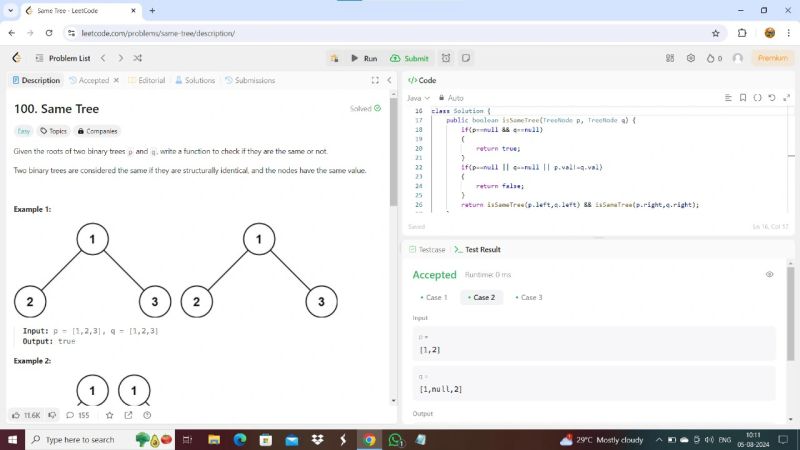Select Case 2 result
The width and height of the screenshot is (800, 450).
(481, 297)
